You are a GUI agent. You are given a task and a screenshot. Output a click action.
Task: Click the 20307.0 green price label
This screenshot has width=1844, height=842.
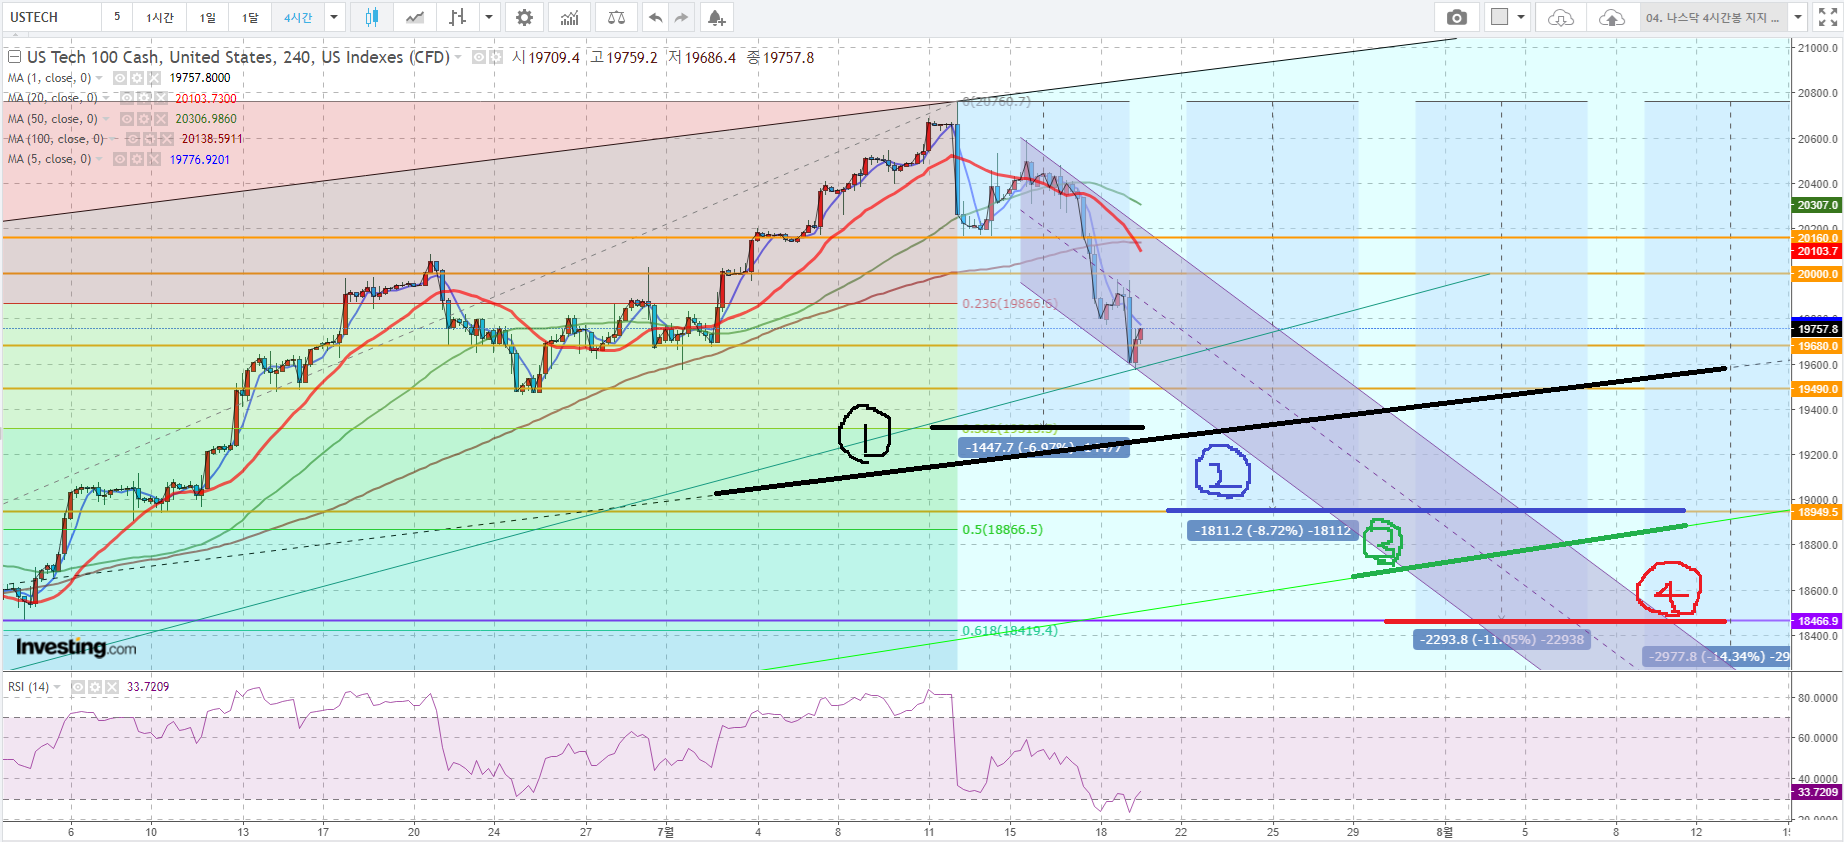click(x=1816, y=205)
